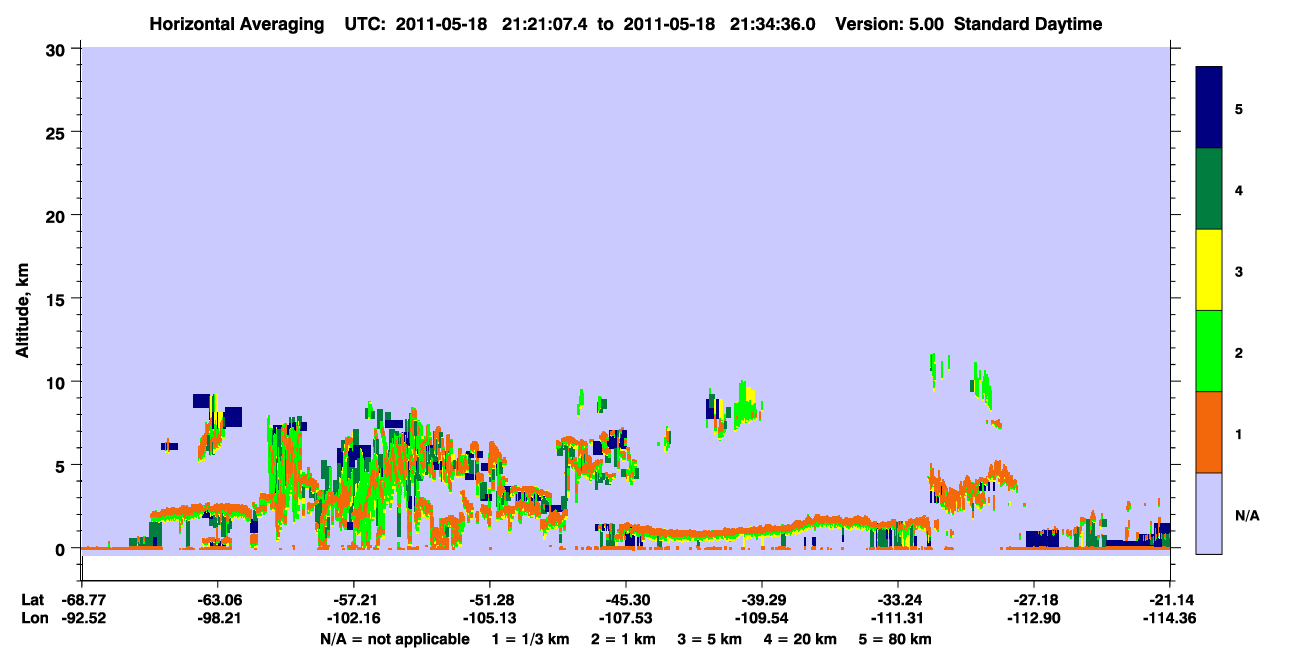Click latitude value -27.18
This screenshot has height=667, width=1300.
(1034, 600)
